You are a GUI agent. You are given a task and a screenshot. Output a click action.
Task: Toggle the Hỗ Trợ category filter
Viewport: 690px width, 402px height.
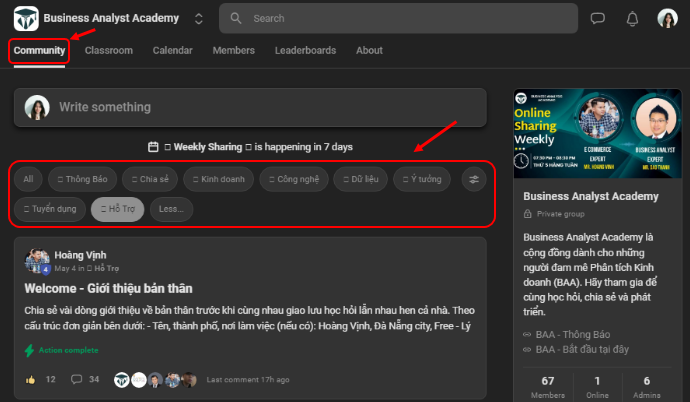(117, 209)
